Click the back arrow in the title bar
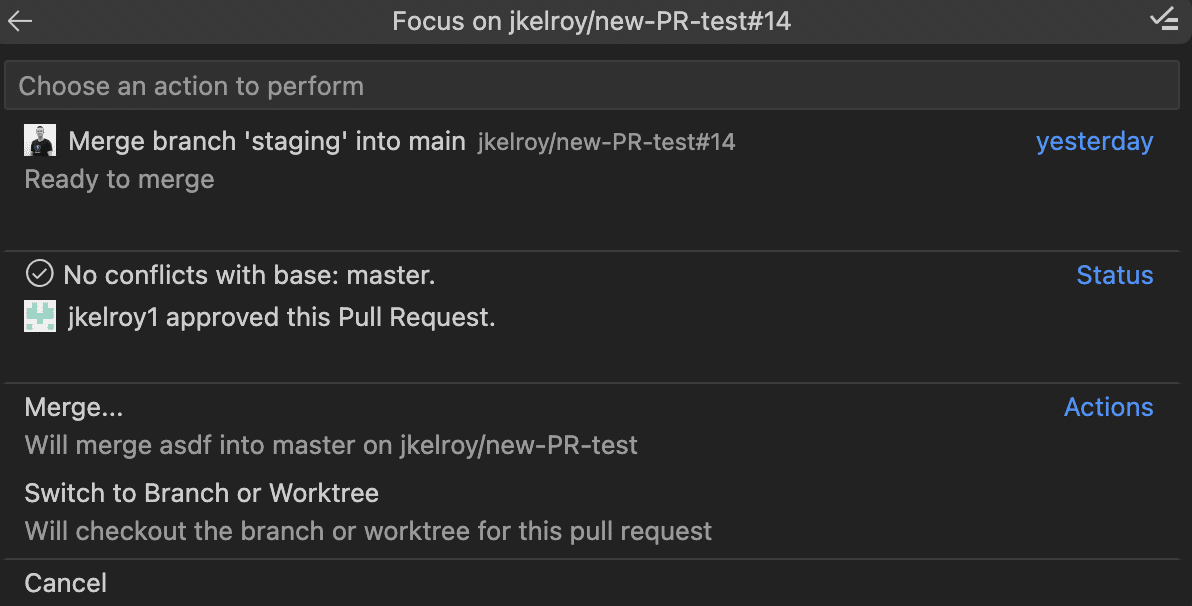Image resolution: width=1192 pixels, height=606 pixels. pos(20,21)
